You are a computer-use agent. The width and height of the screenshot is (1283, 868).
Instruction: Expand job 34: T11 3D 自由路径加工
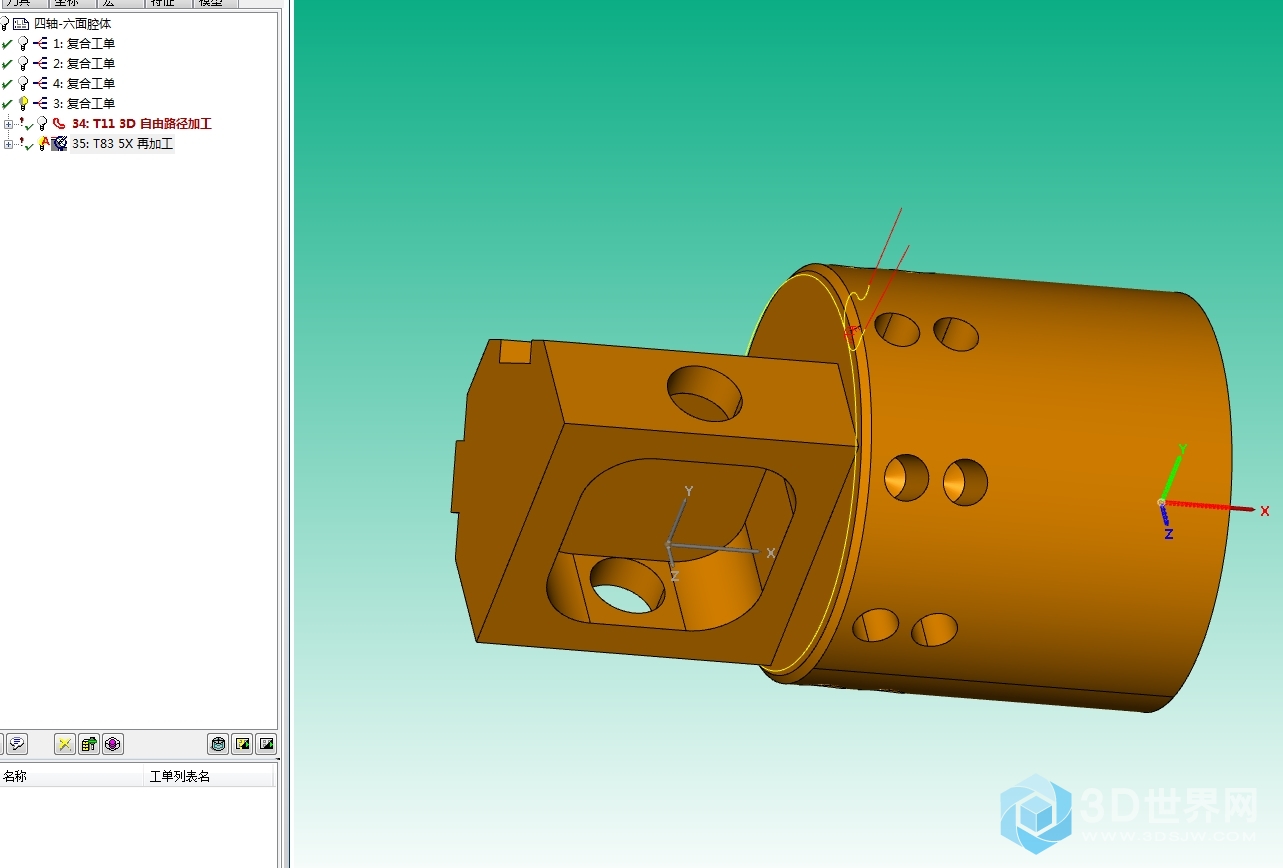(8, 124)
